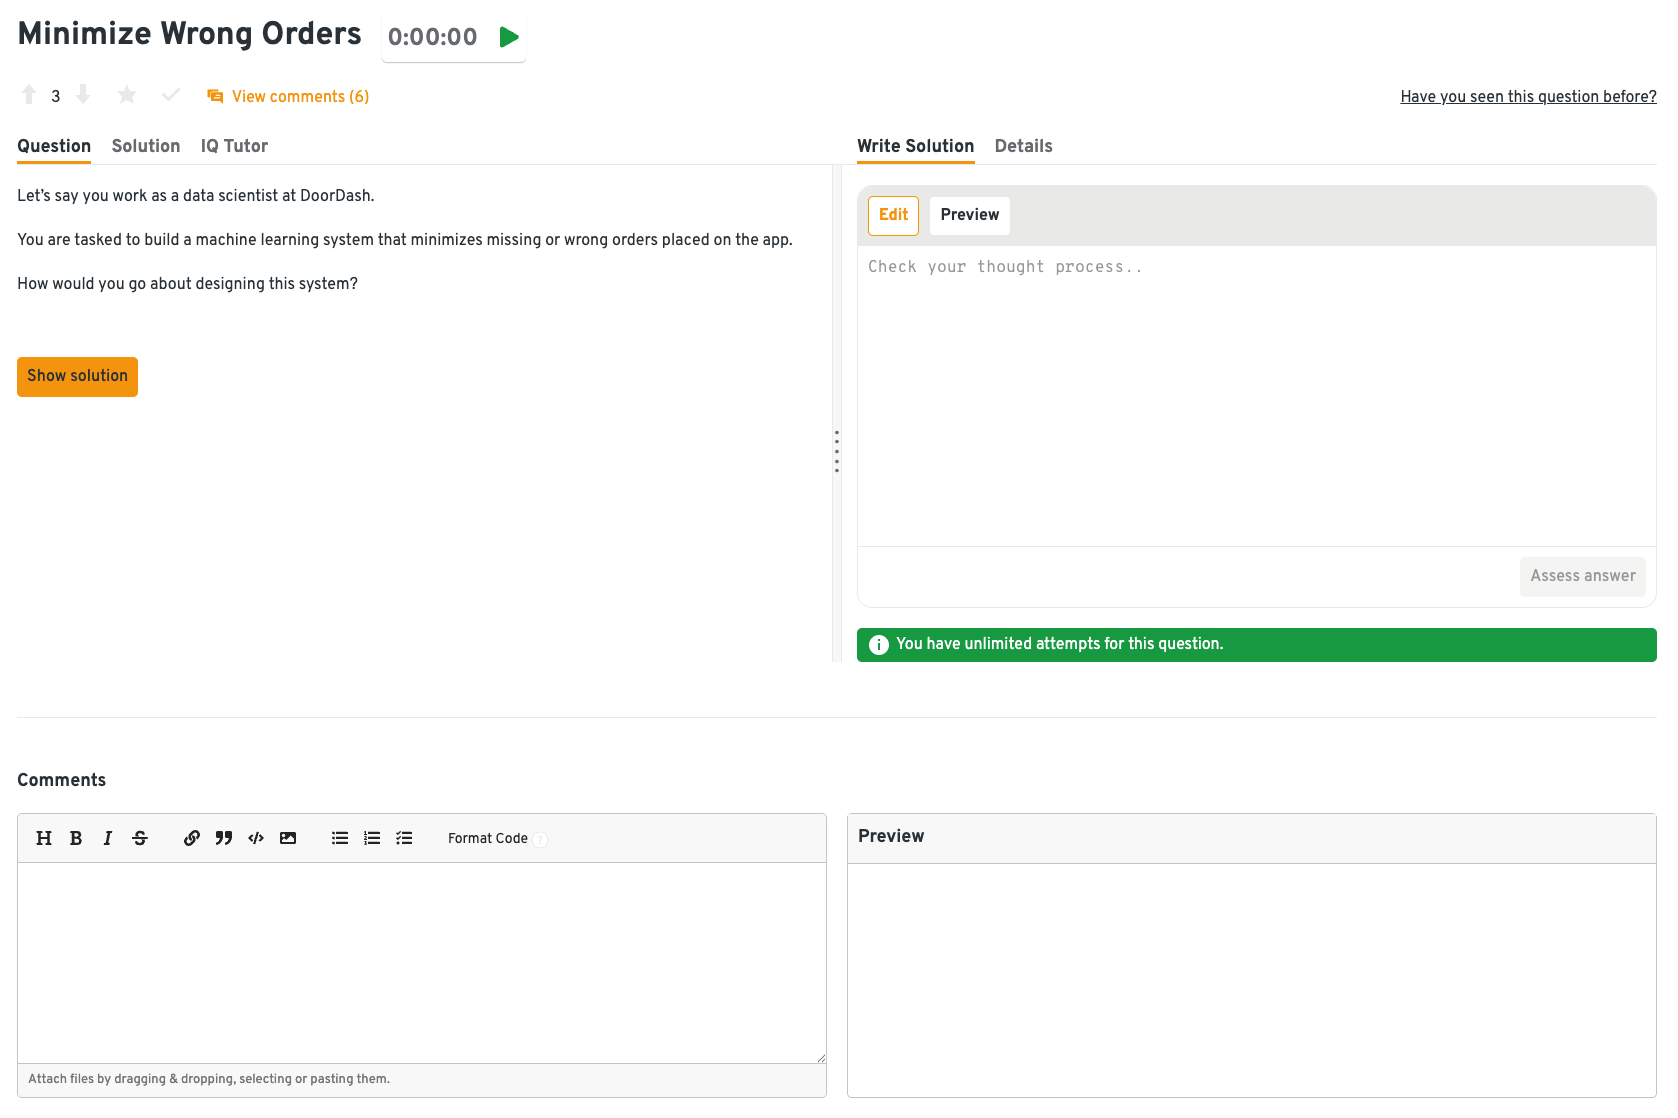Insert a link using the chain icon

point(192,838)
